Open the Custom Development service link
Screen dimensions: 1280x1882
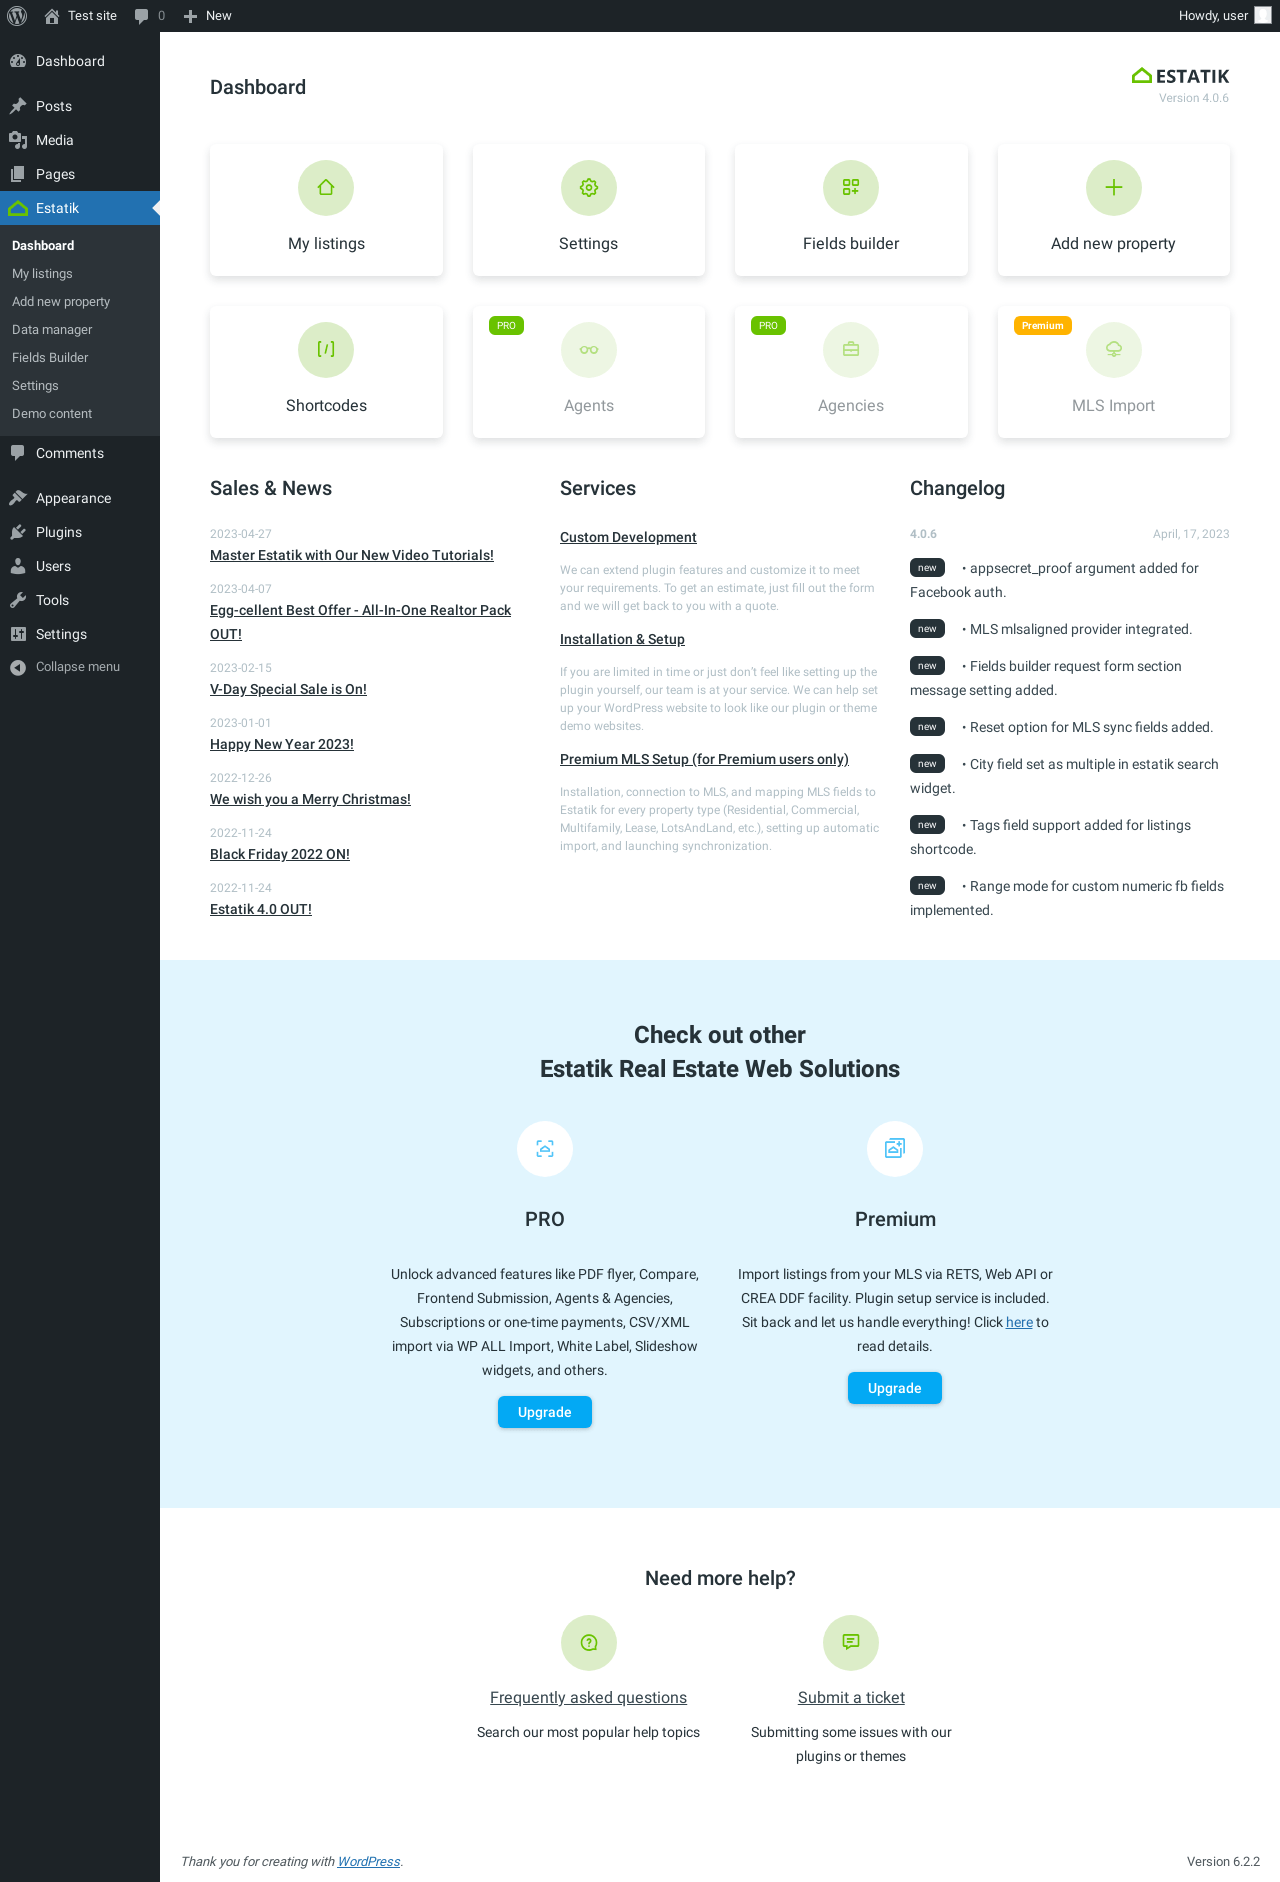[x=628, y=537]
